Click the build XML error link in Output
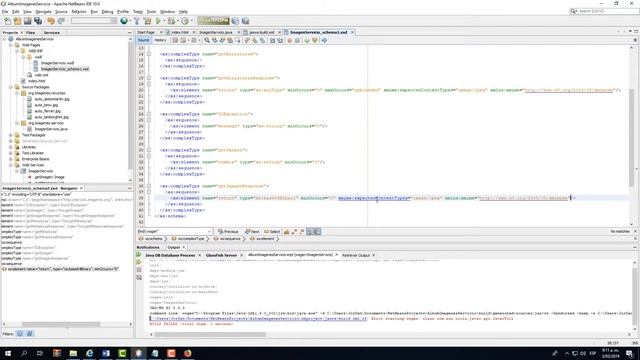This screenshot has height=360, width=640. [x=259, y=318]
